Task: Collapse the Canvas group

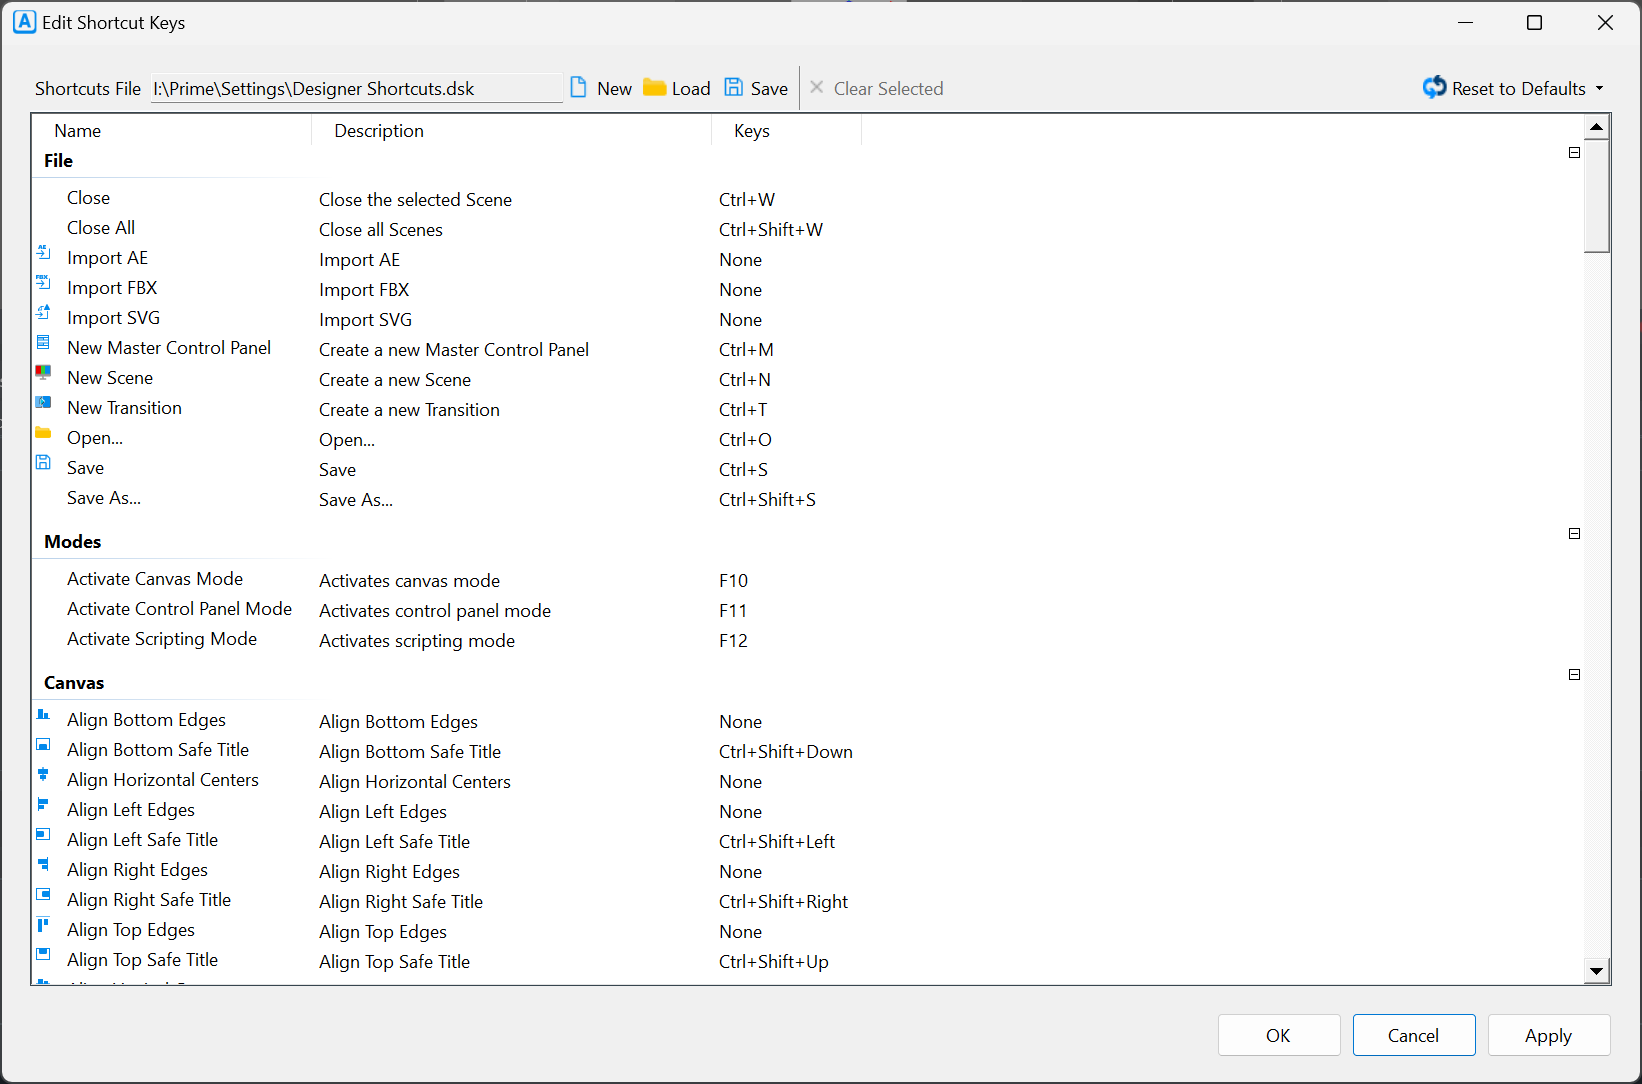Action: click(x=1574, y=675)
